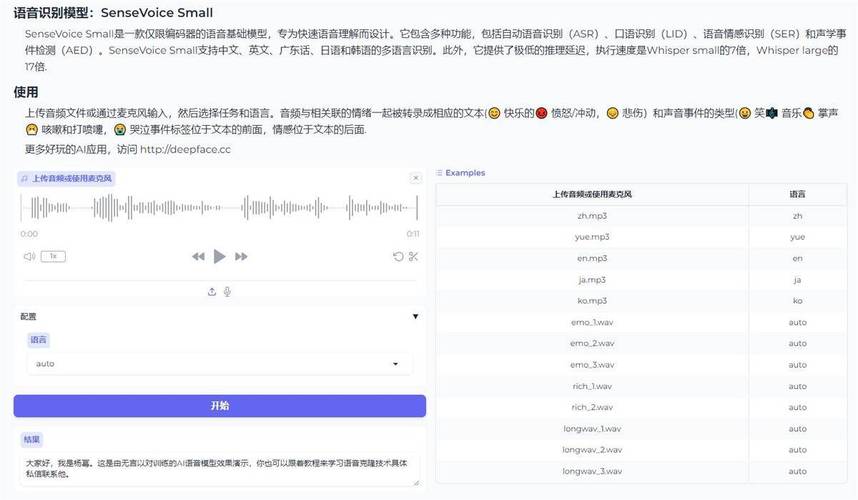Seek within the audio waveform
Image resolution: width=858 pixels, height=500 pixels.
pos(219,208)
